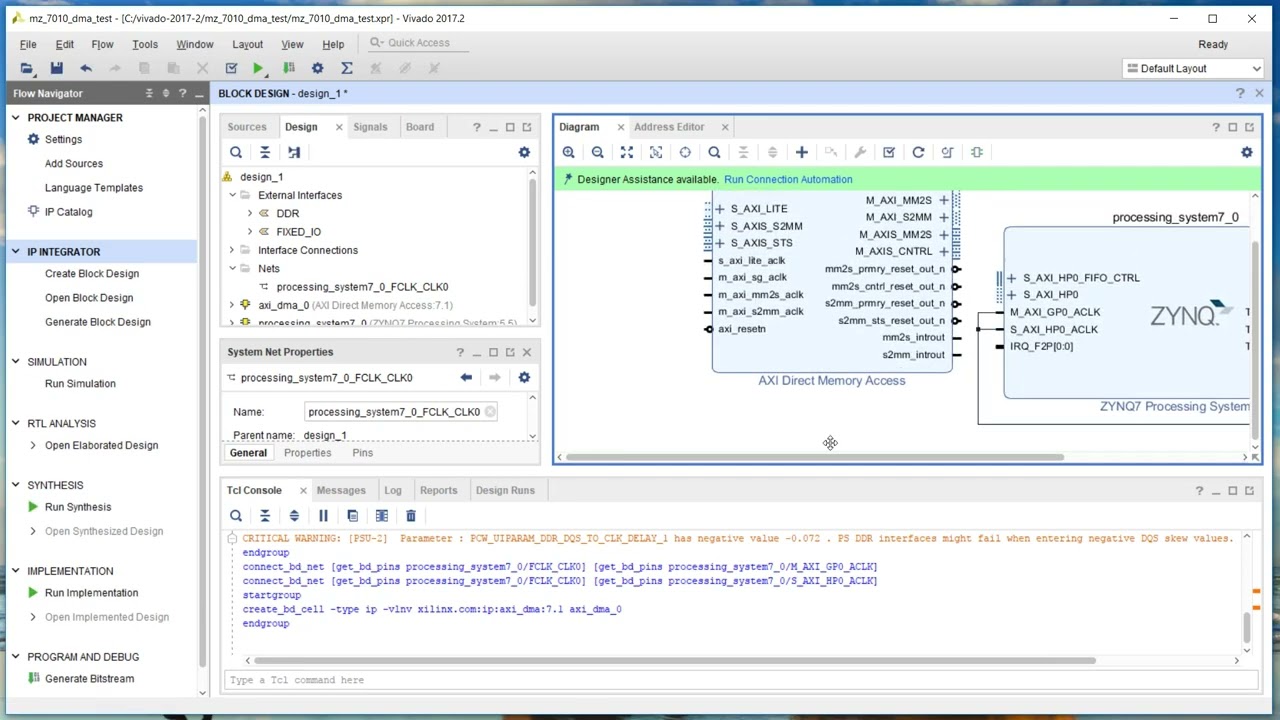Open the Layout menu
The image size is (1280, 720).
(247, 44)
